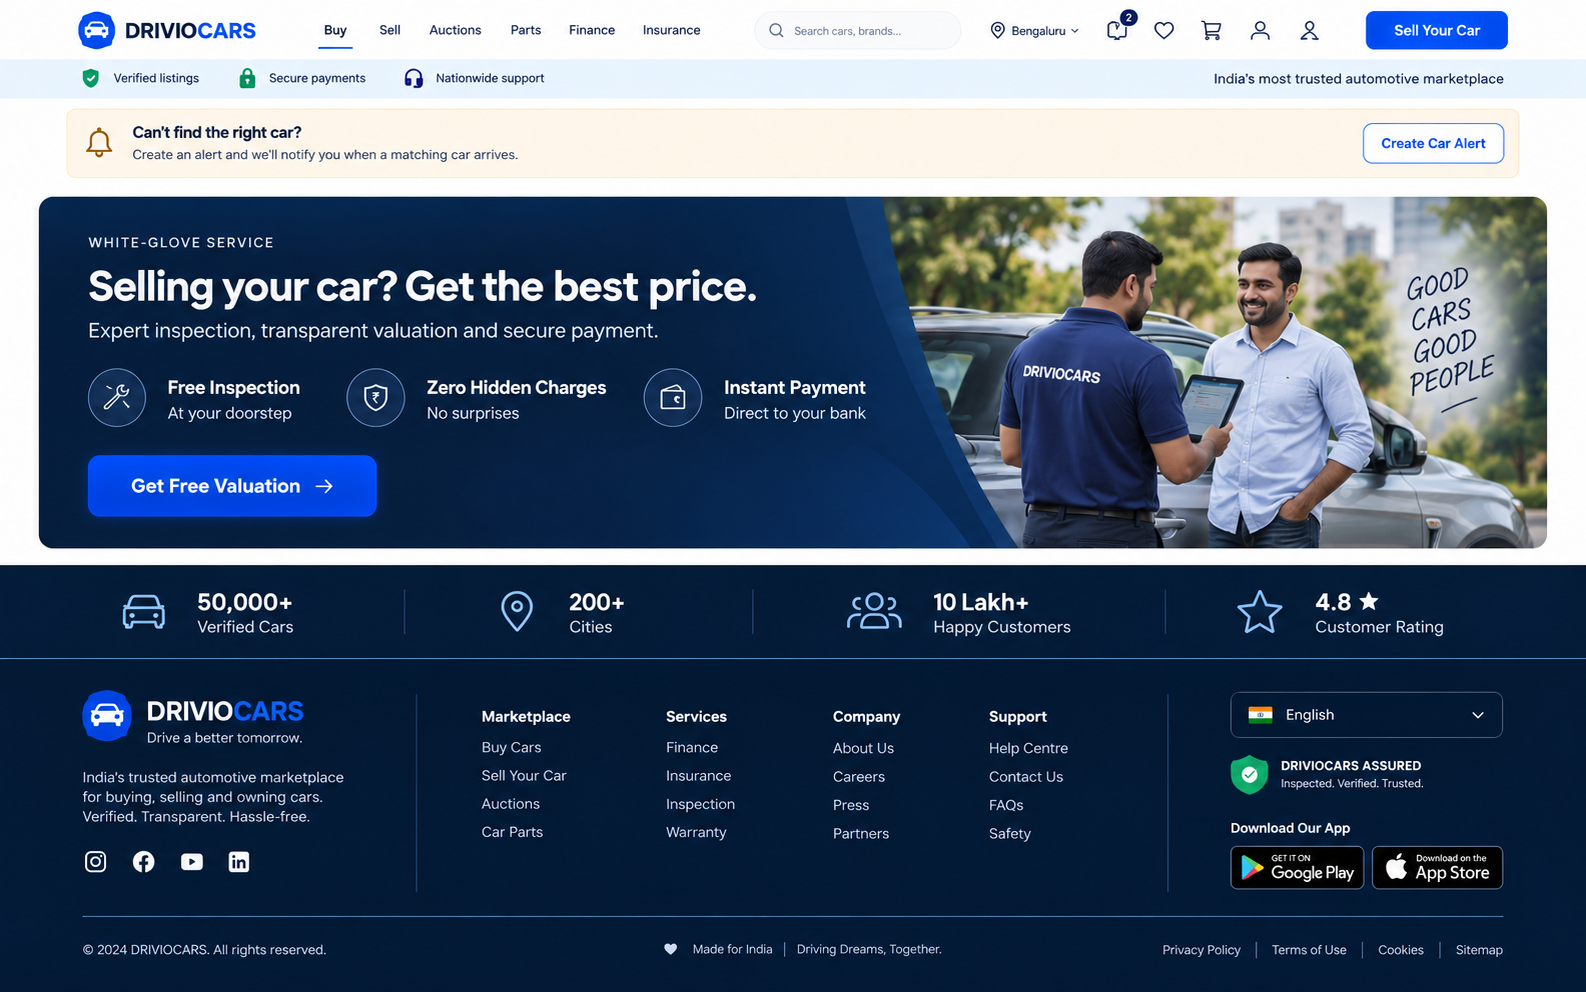
Task: Open the Insurance nav item in header
Action: click(672, 30)
